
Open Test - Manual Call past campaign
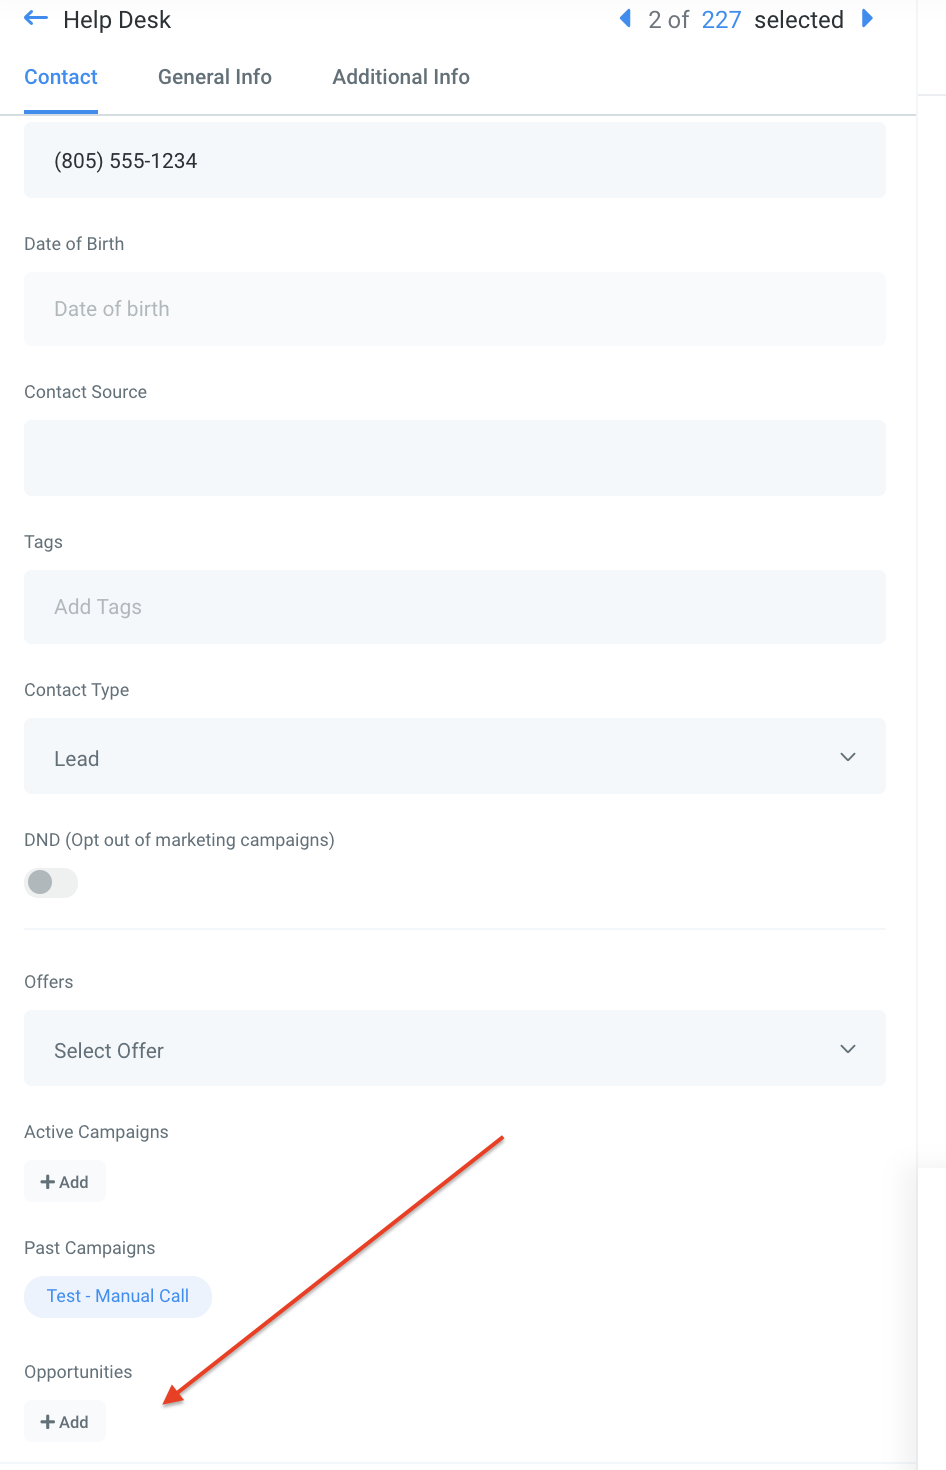pos(118,1296)
